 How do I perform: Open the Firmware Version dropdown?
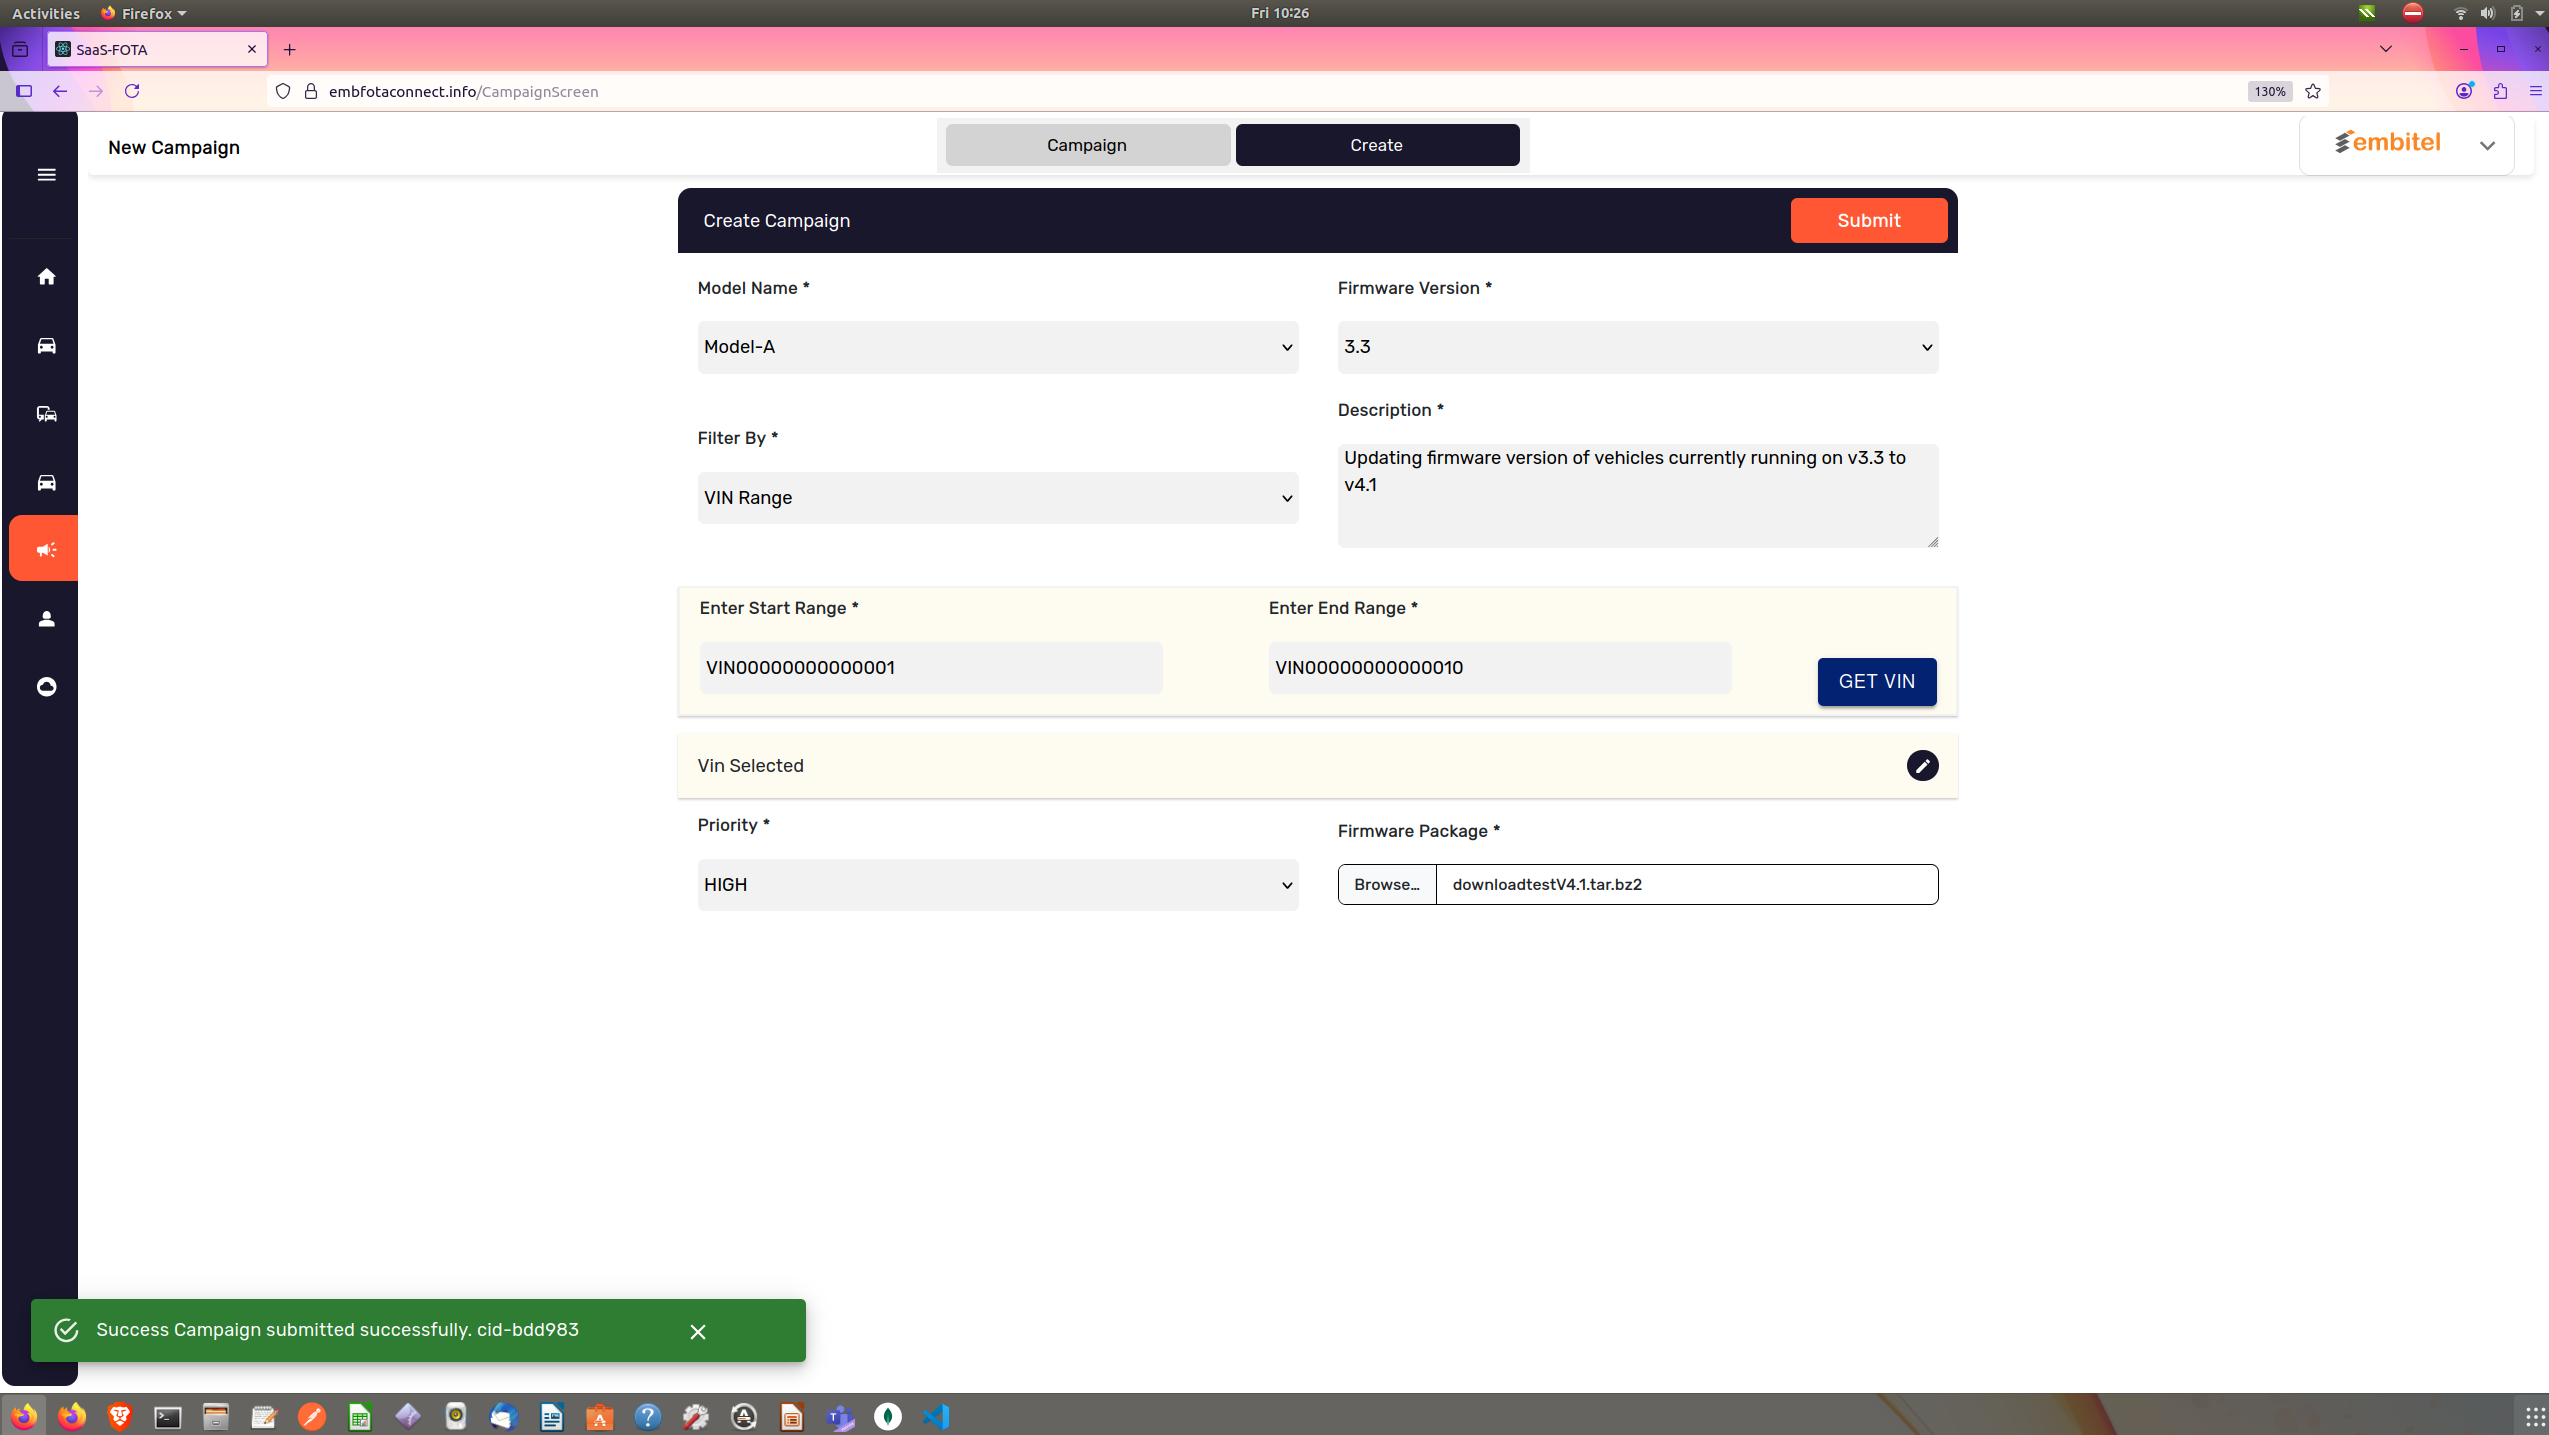(x=1637, y=347)
